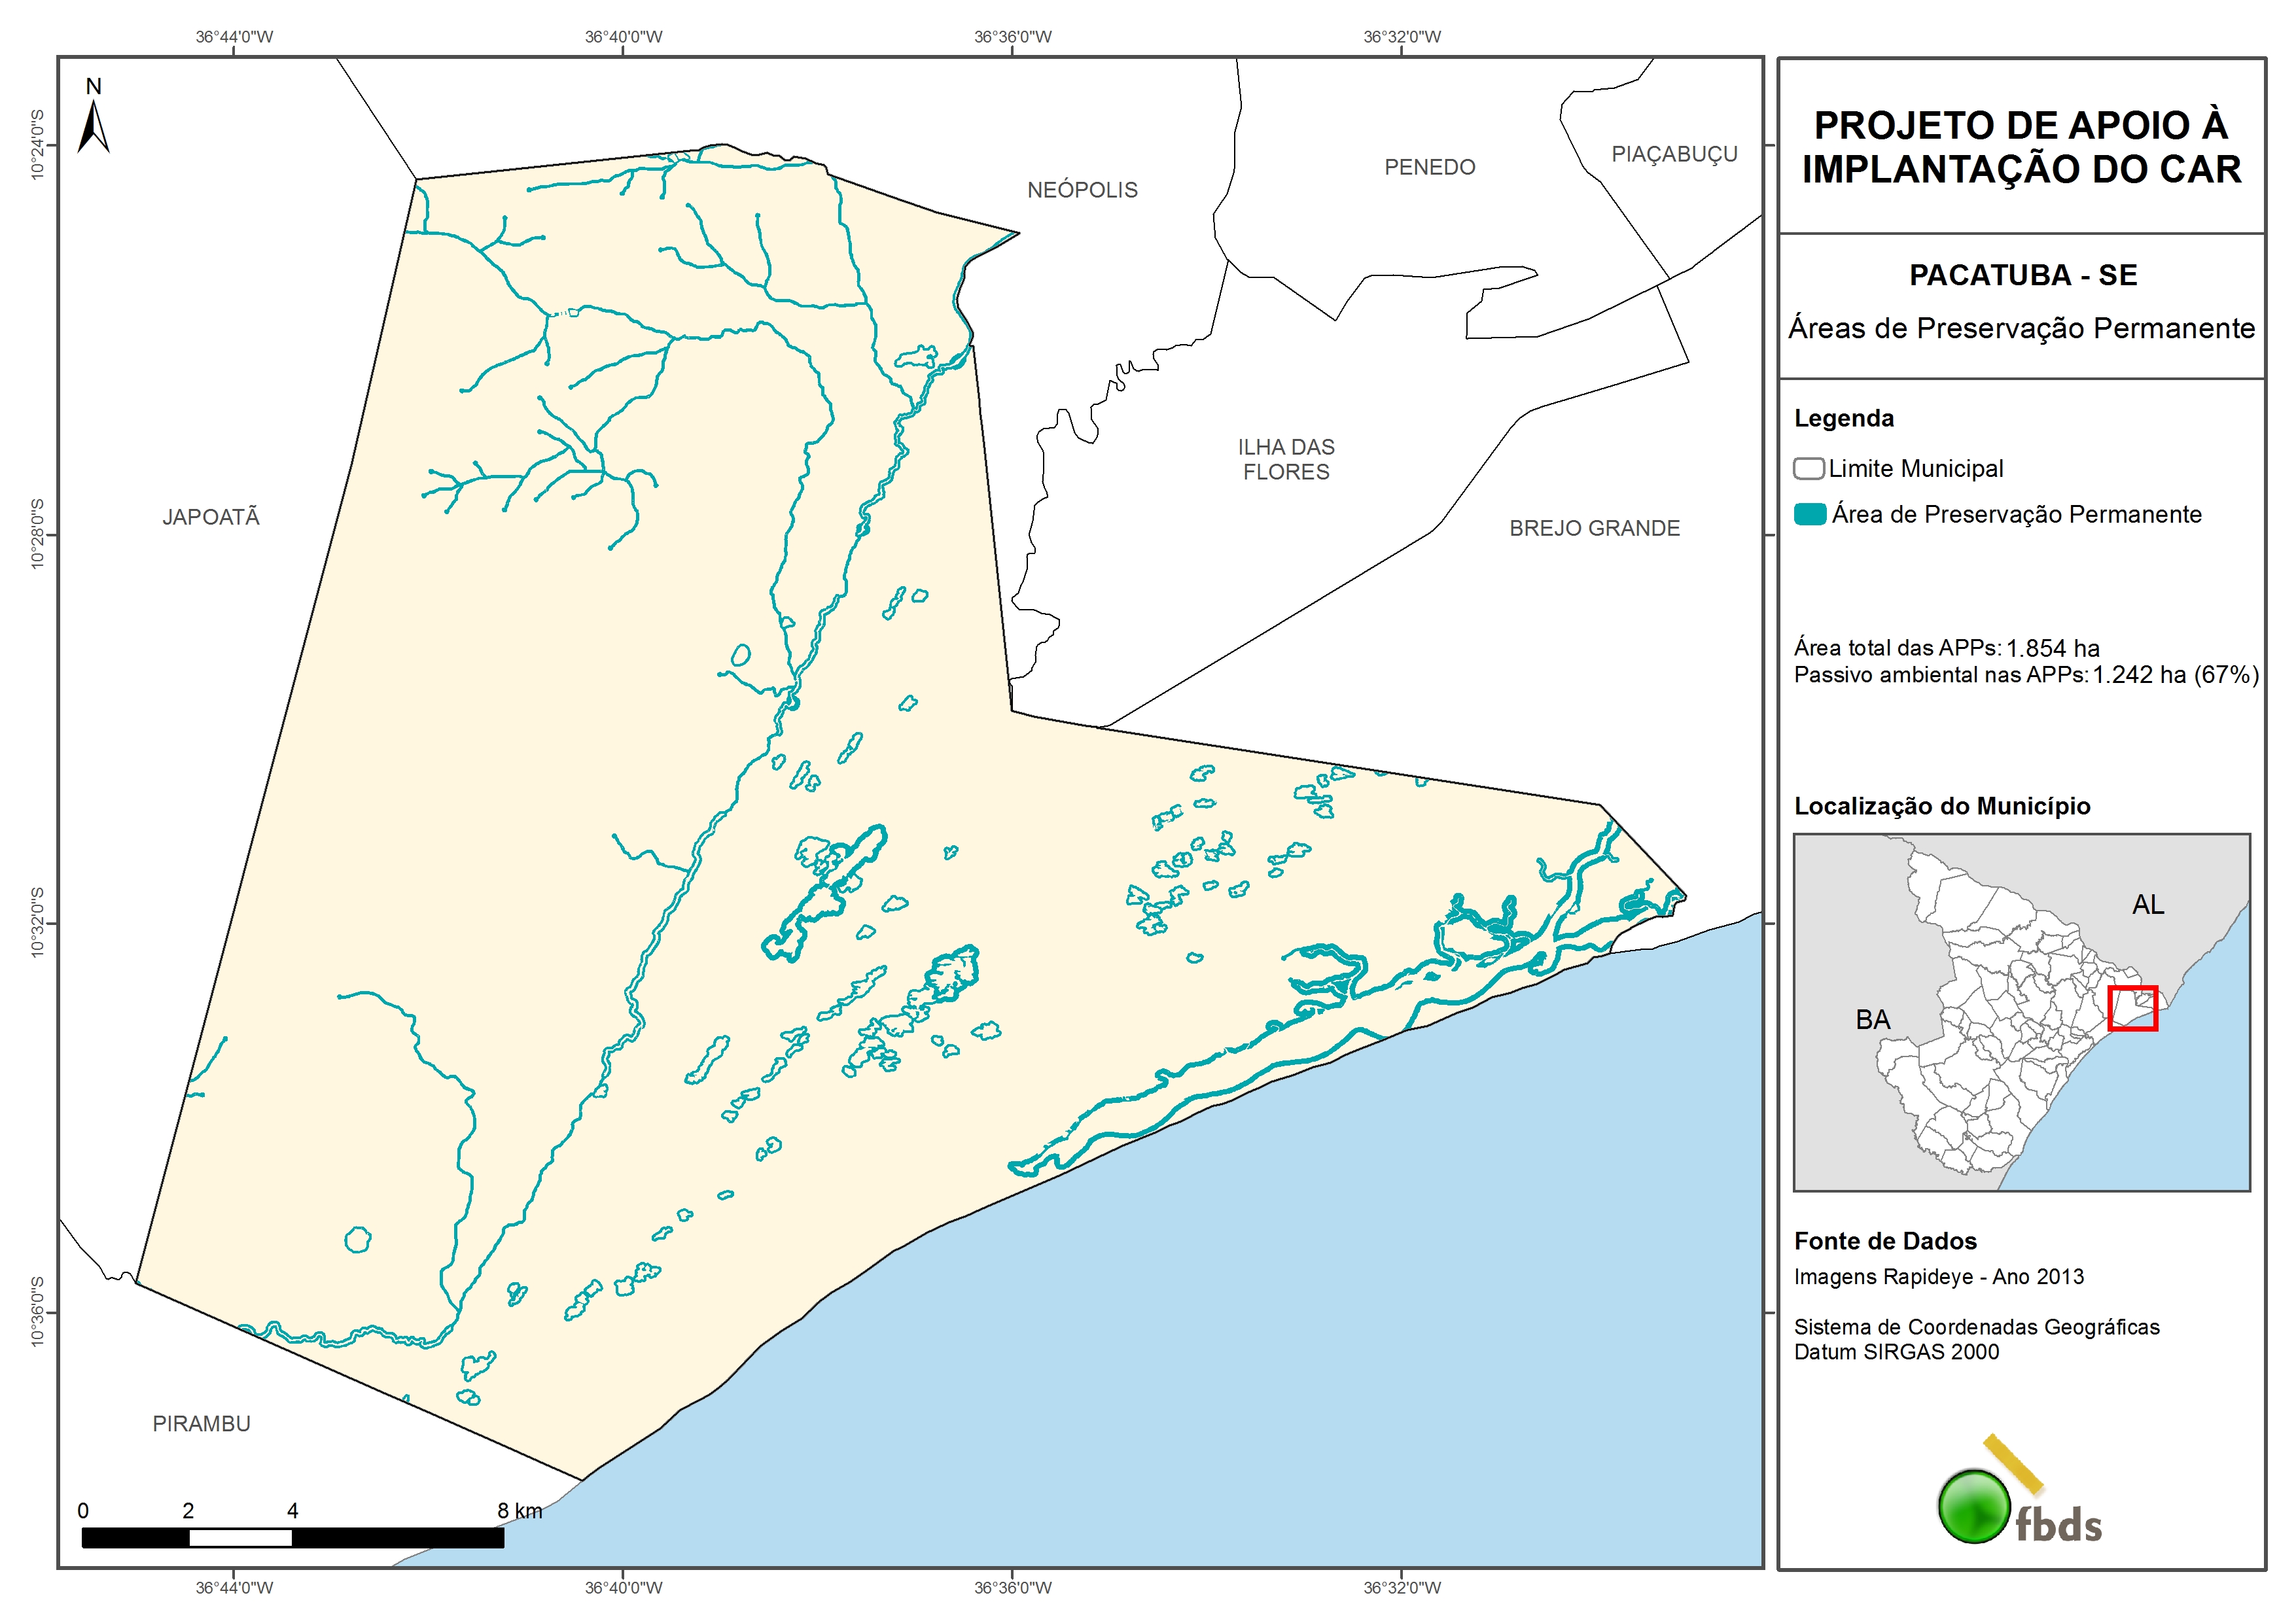Click the PIAÇABUÇU municipality label
The height and width of the screenshot is (1623, 2296).
point(1674,154)
